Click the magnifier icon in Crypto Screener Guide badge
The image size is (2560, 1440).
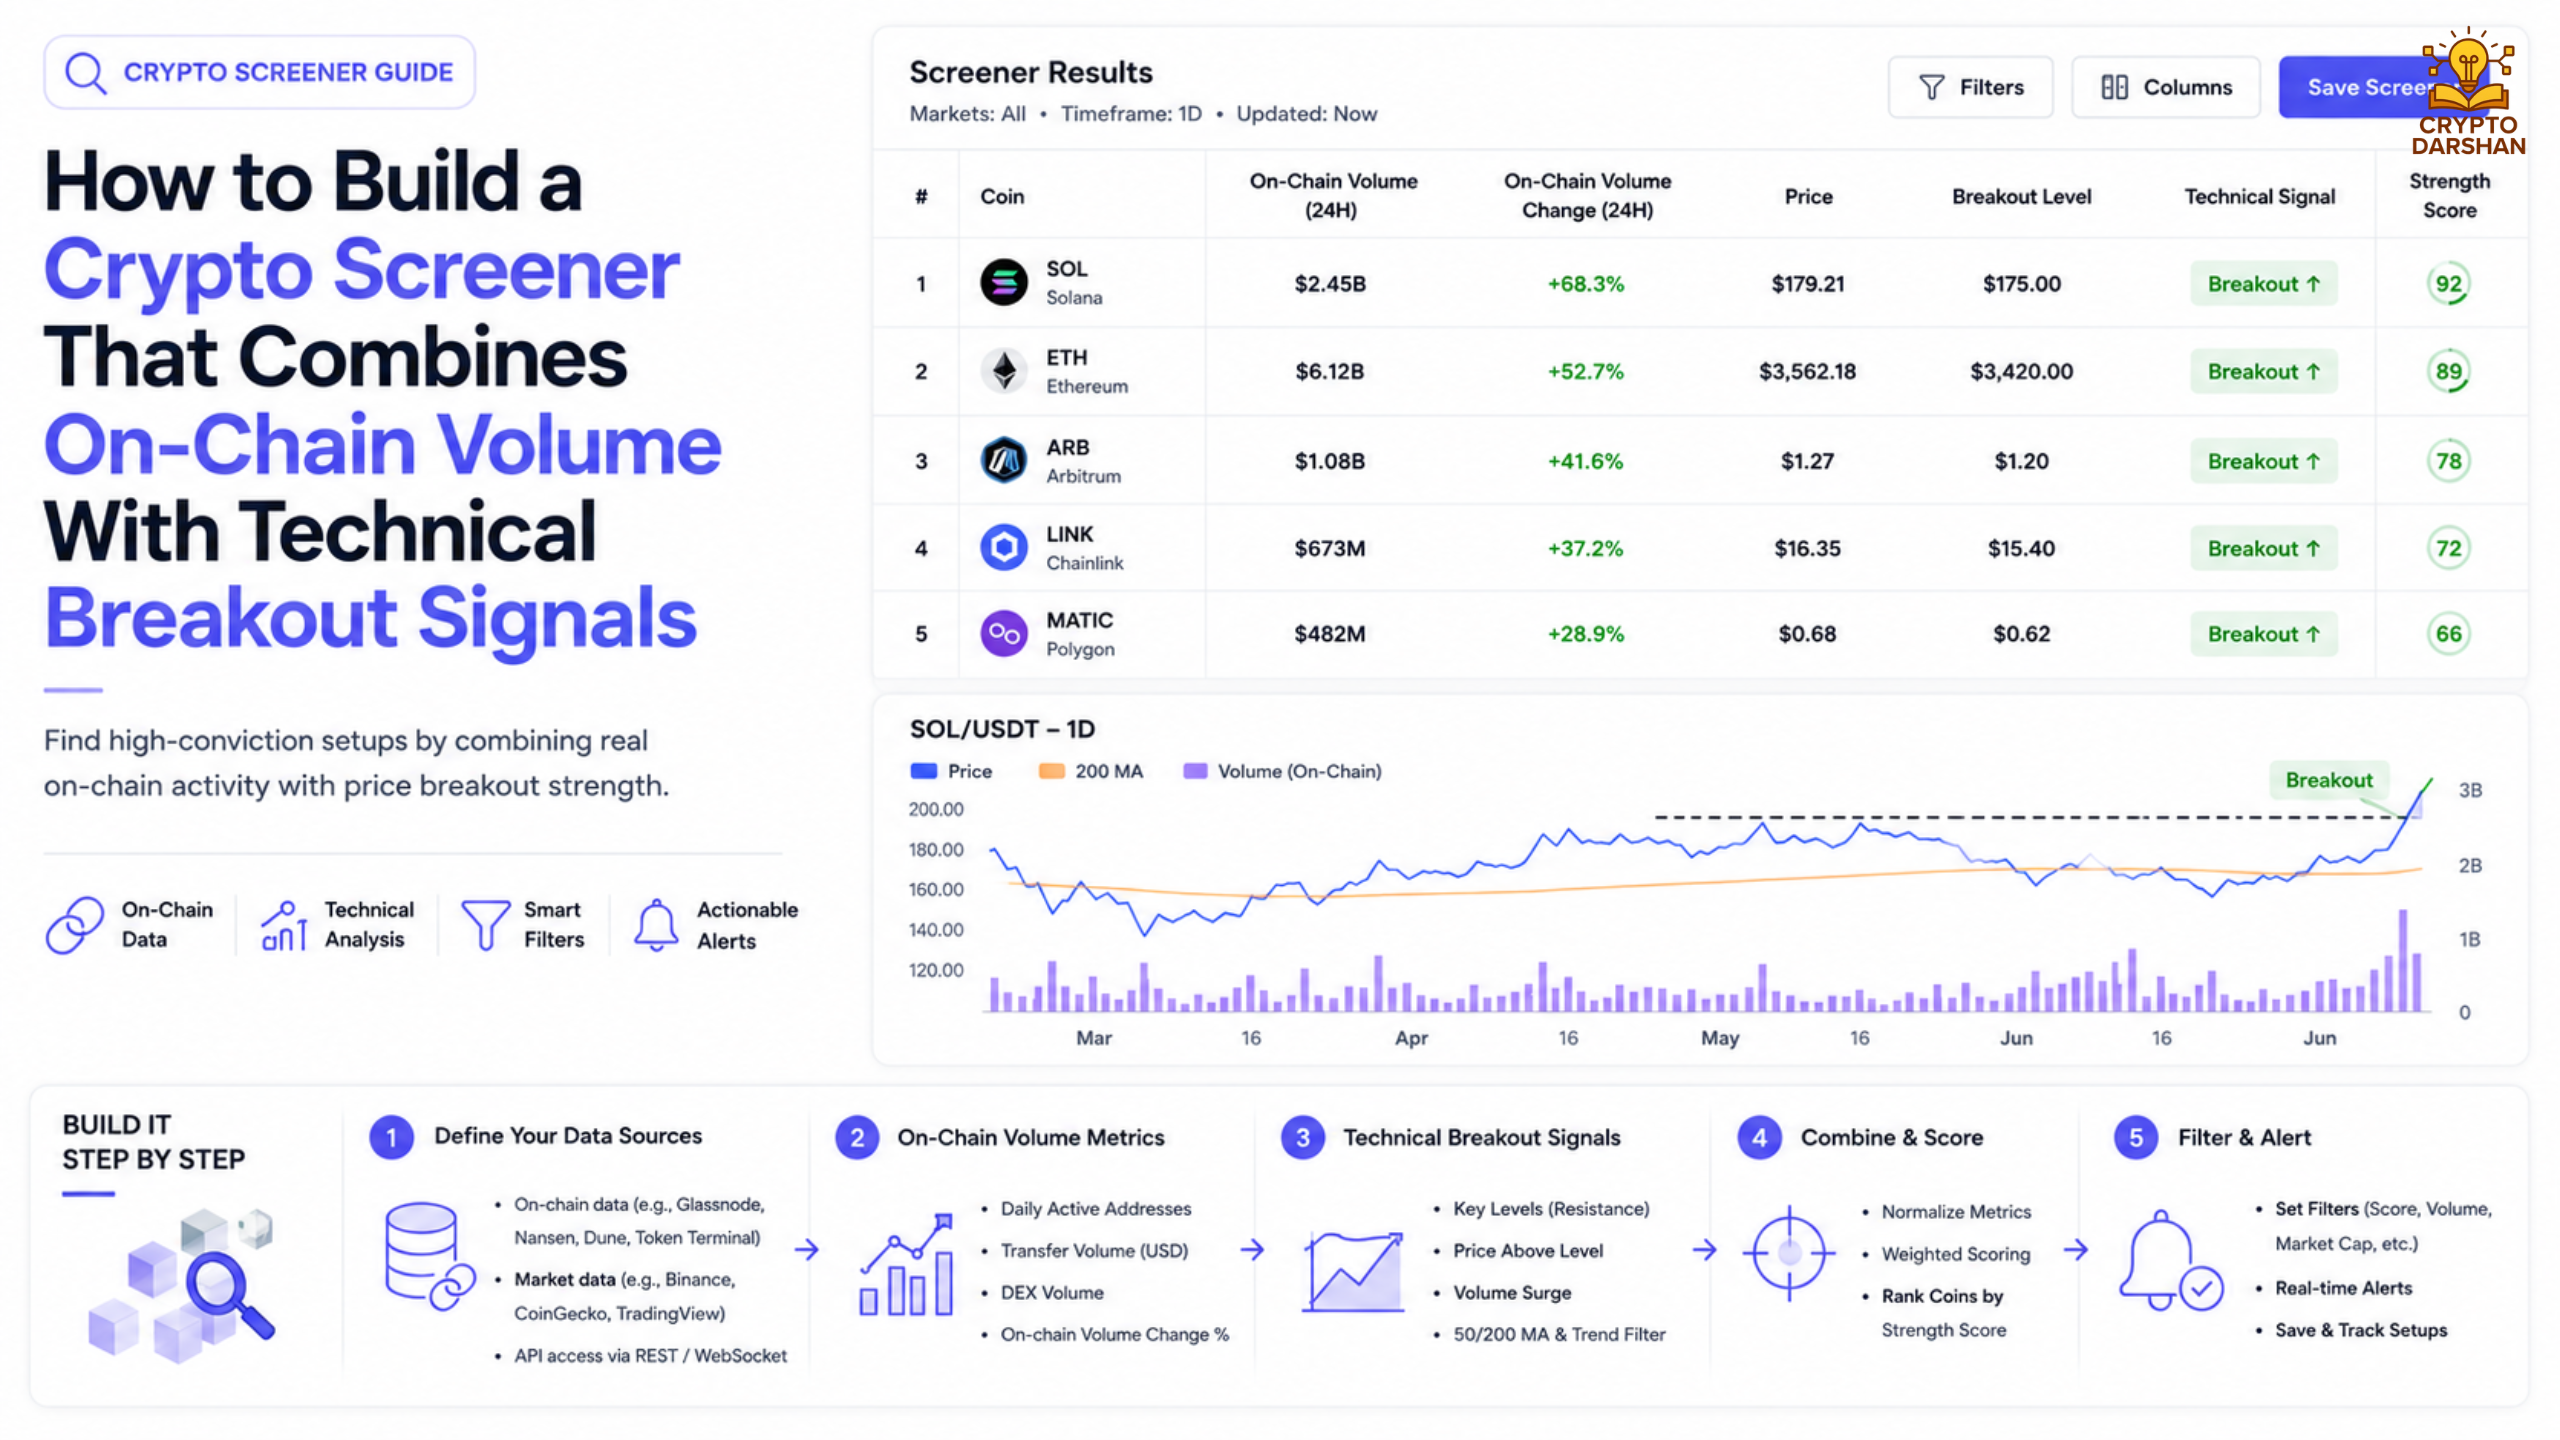click(86, 73)
